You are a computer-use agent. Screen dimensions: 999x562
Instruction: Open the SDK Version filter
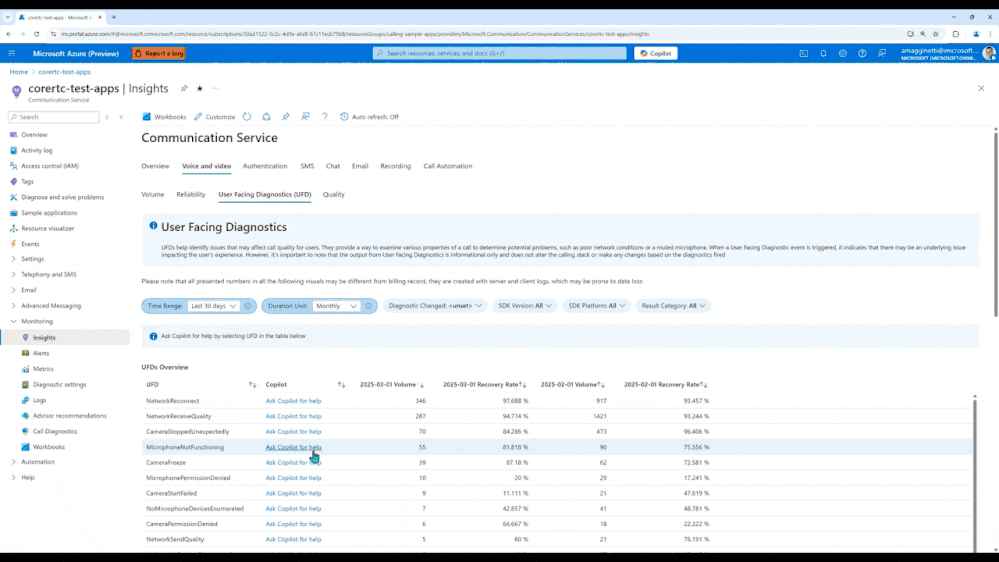pos(524,306)
